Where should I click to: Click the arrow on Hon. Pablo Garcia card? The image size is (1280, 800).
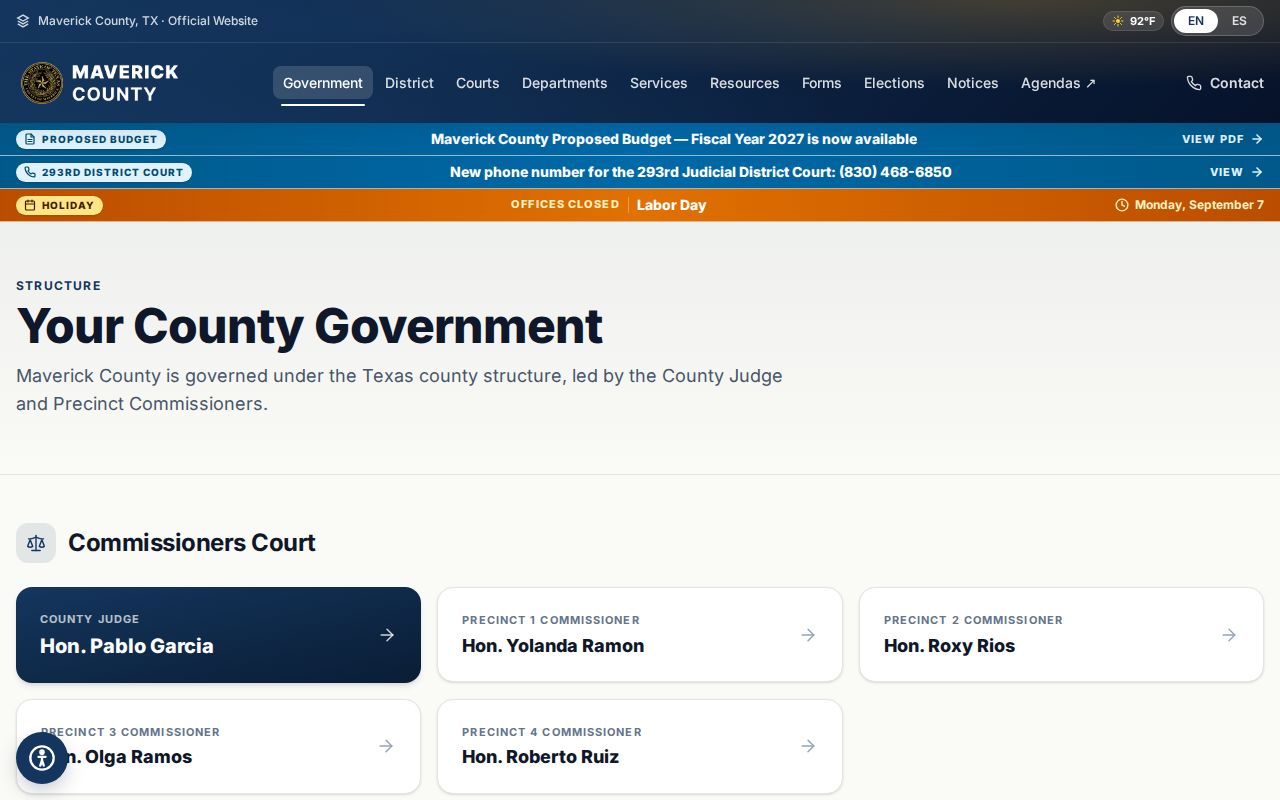(387, 635)
